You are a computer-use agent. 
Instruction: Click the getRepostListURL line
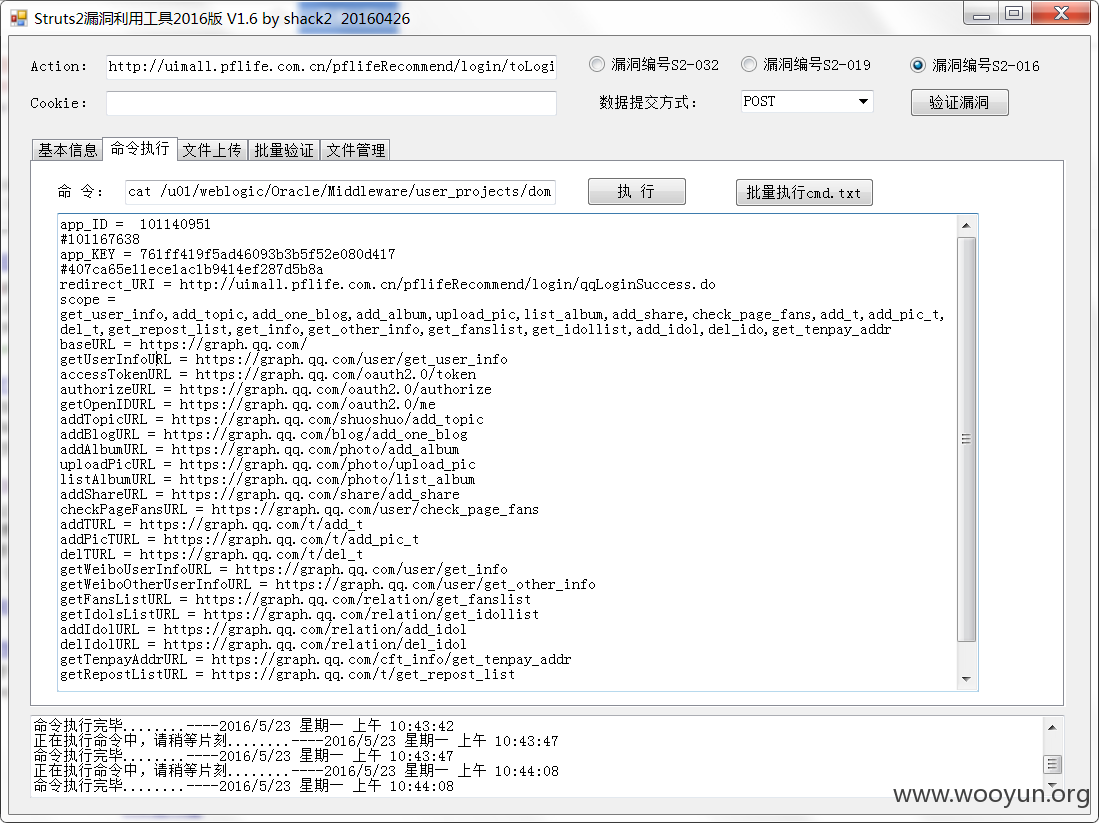[x=287, y=674]
